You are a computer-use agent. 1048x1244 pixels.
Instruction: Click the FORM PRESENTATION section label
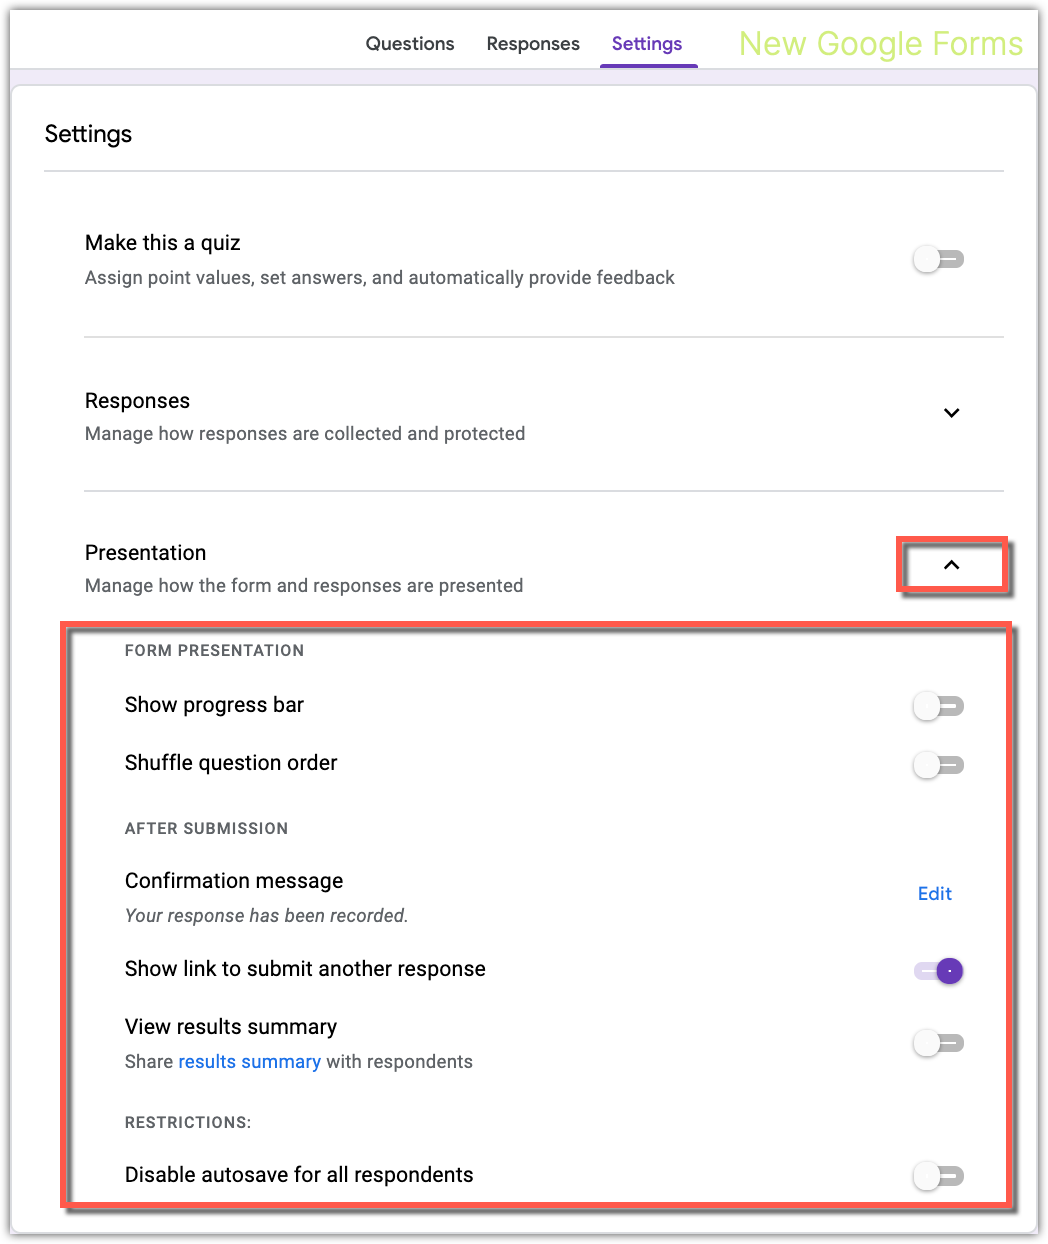click(214, 650)
